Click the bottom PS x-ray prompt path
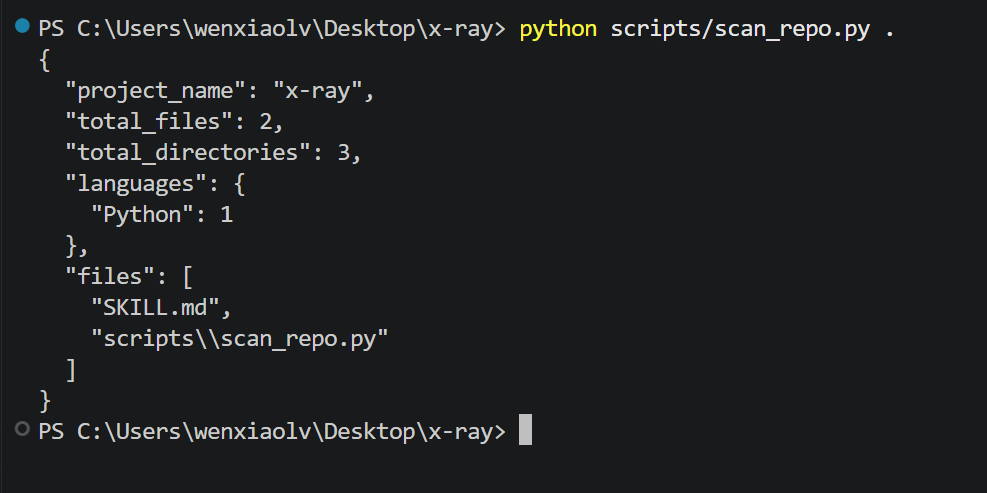This screenshot has width=987, height=493. (x=273, y=432)
